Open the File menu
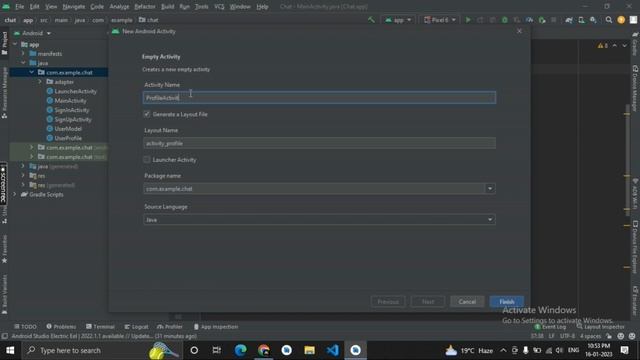 tap(19, 7)
